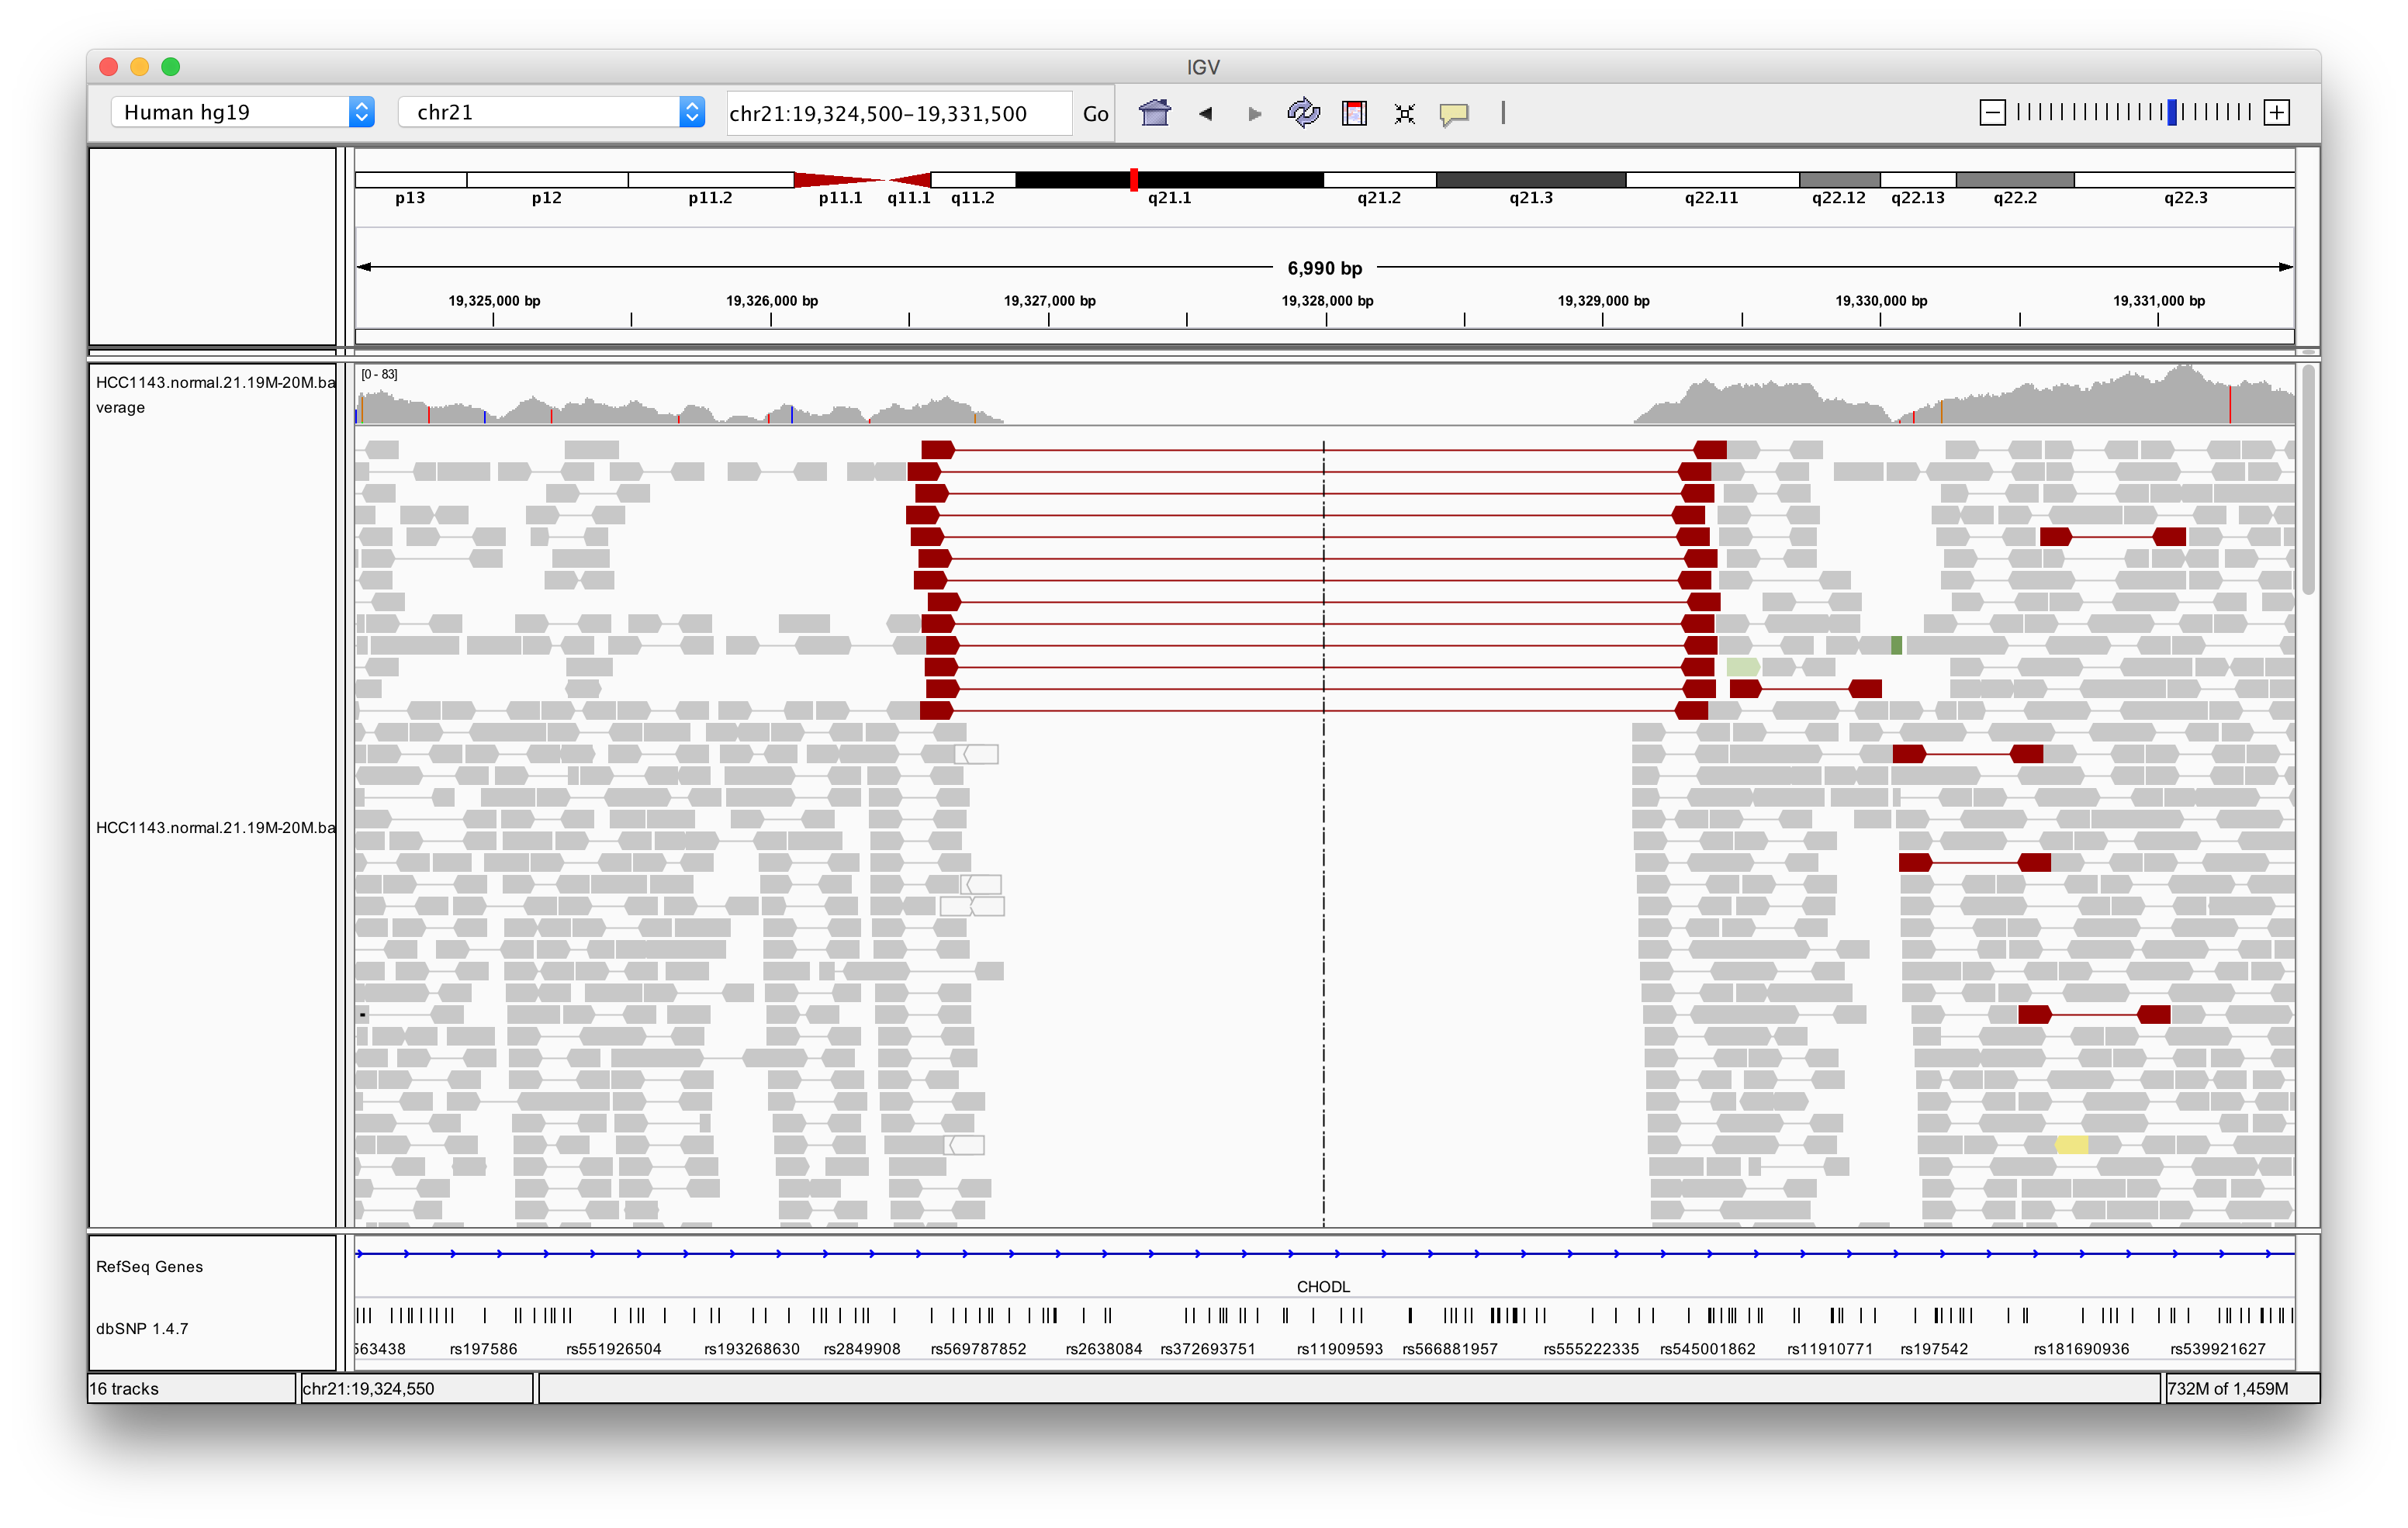The image size is (2408, 1528).
Task: Click the q21.3 band on ideogram
Action: 1531,180
